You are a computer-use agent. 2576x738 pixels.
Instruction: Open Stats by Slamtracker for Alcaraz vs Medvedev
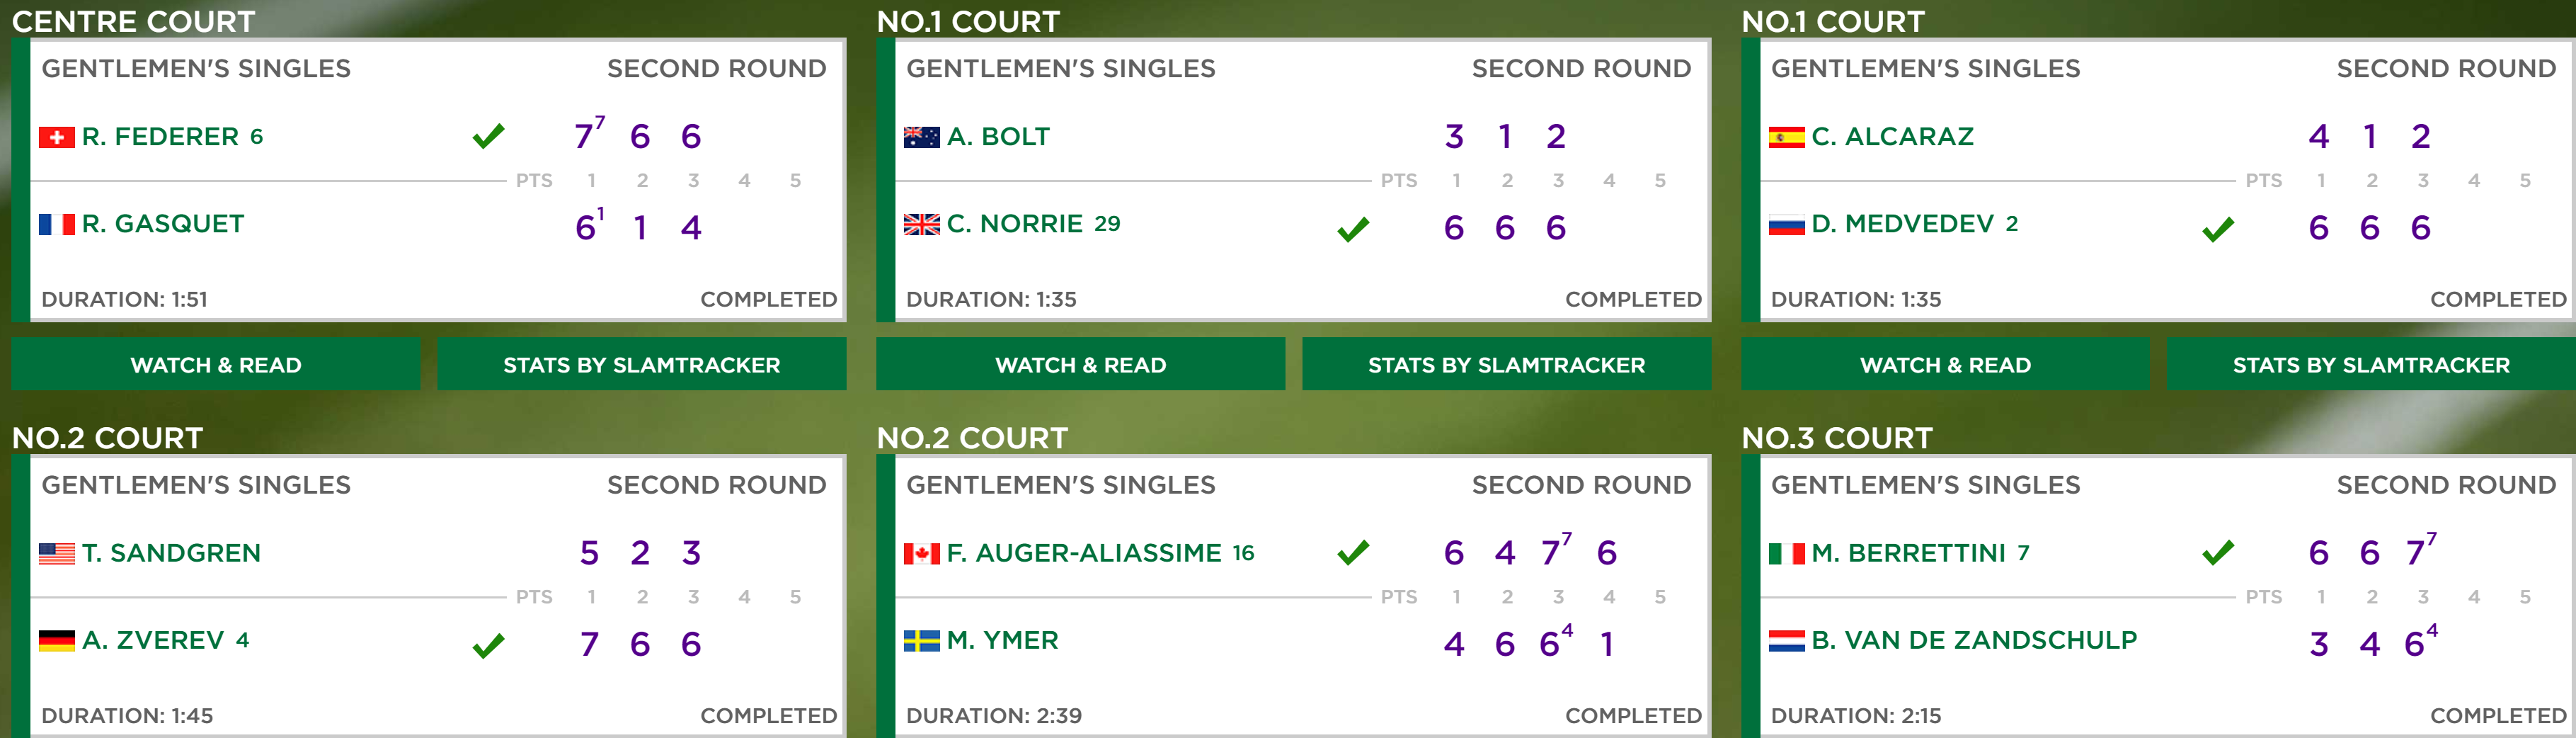coord(2371,364)
